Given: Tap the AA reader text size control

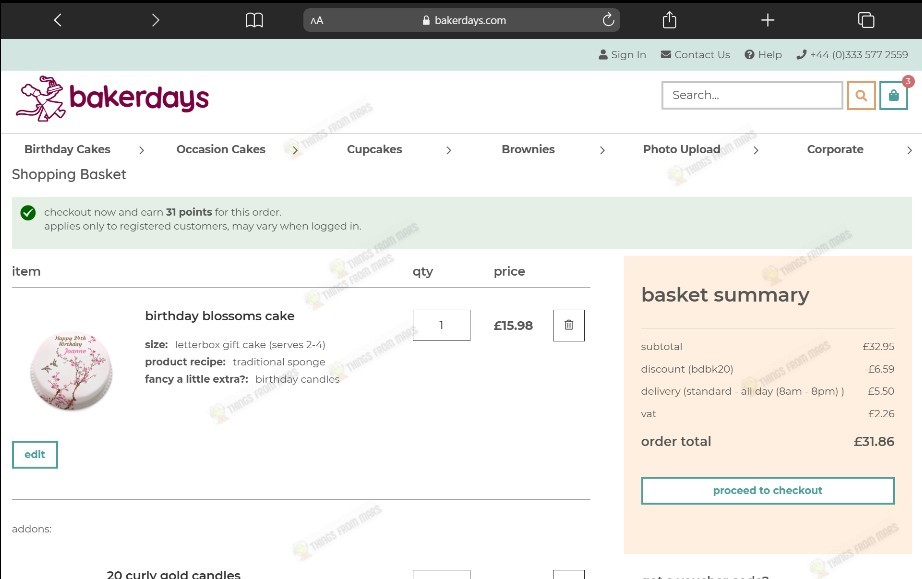Looking at the screenshot, I should click(317, 21).
